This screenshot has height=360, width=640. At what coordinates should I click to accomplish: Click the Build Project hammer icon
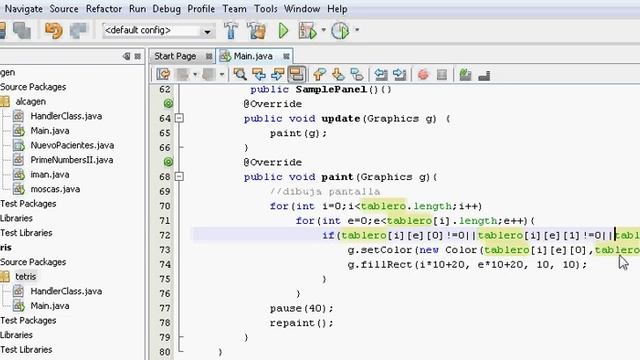231,31
